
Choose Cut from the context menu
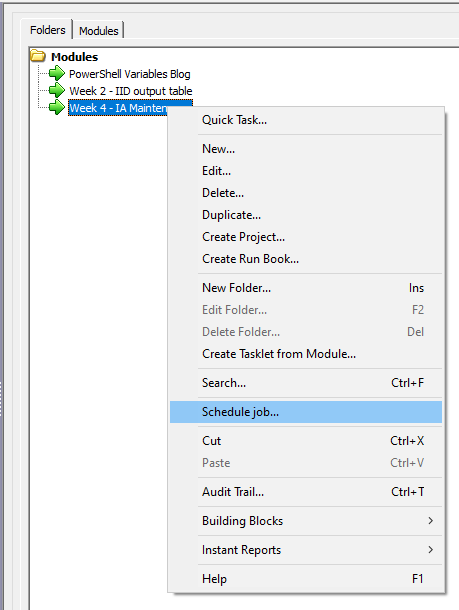[x=306, y=441]
